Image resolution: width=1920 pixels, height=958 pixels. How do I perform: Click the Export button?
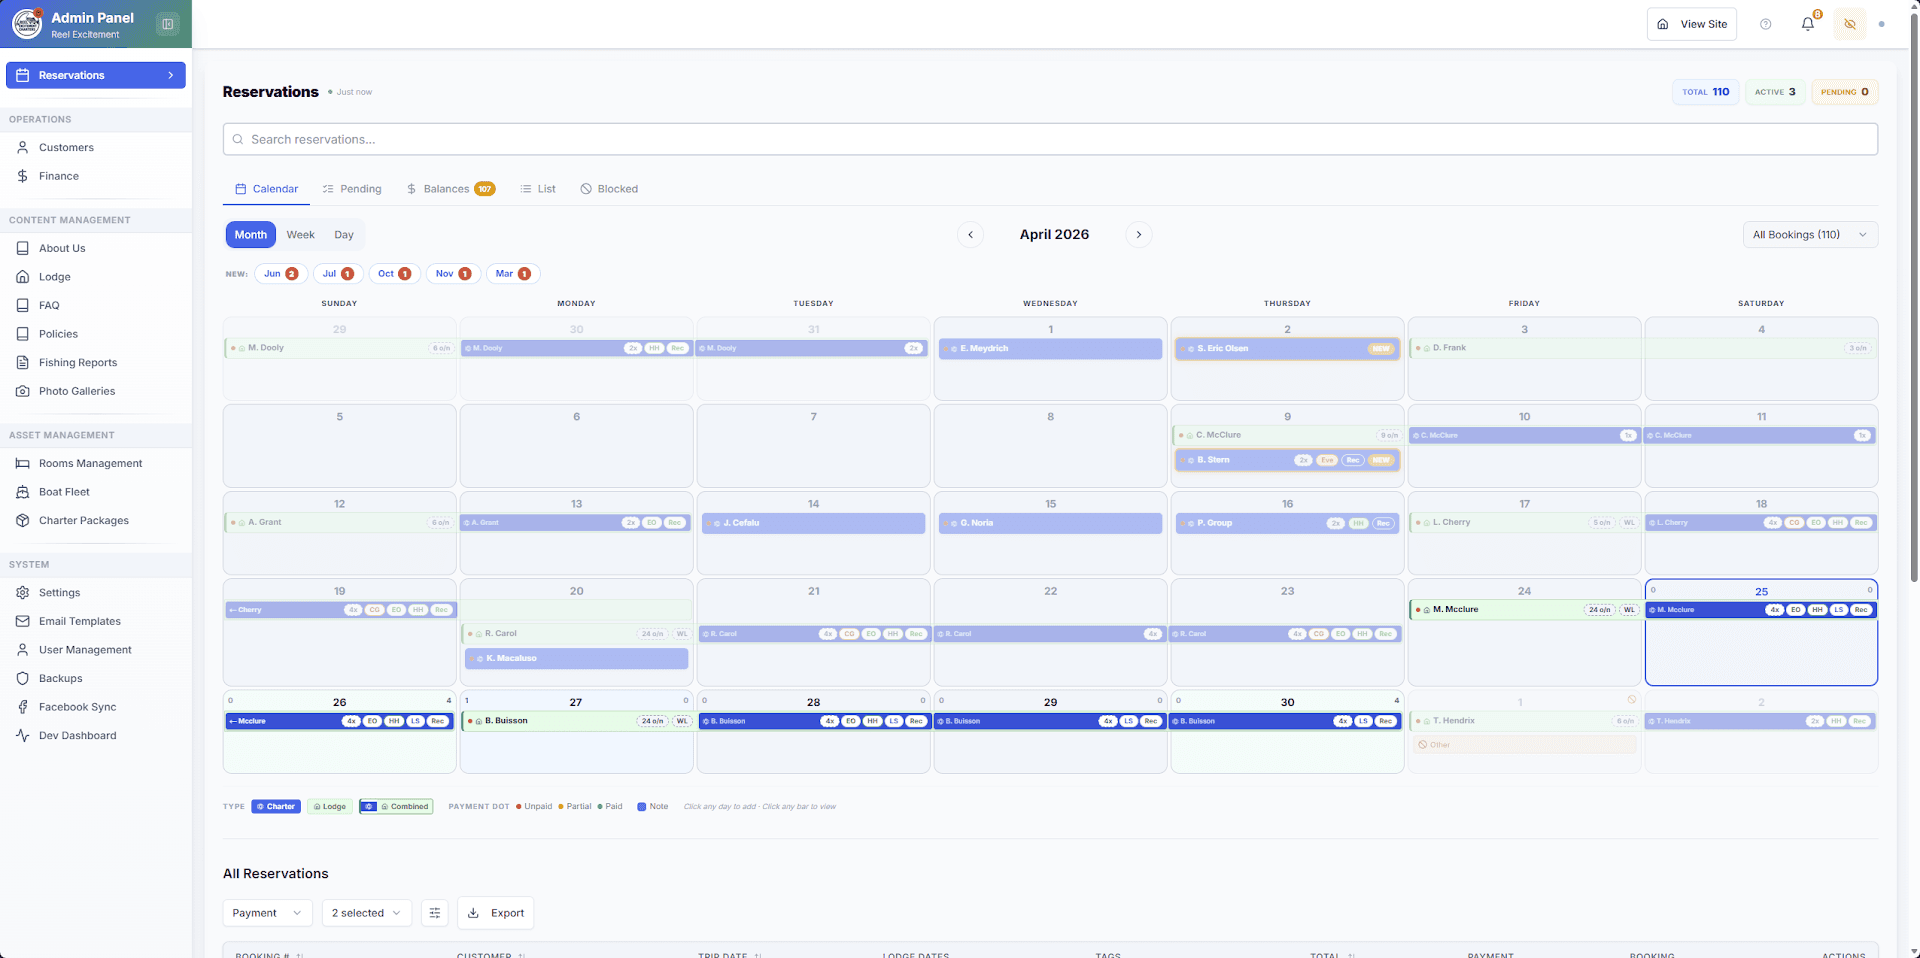tap(496, 913)
